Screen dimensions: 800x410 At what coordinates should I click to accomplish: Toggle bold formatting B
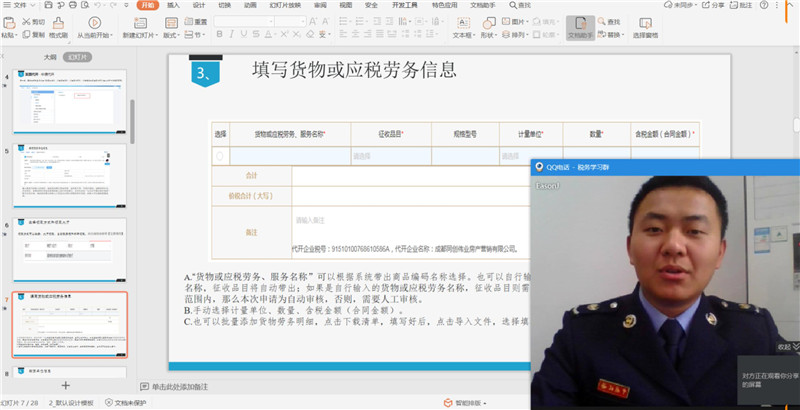[x=219, y=34]
